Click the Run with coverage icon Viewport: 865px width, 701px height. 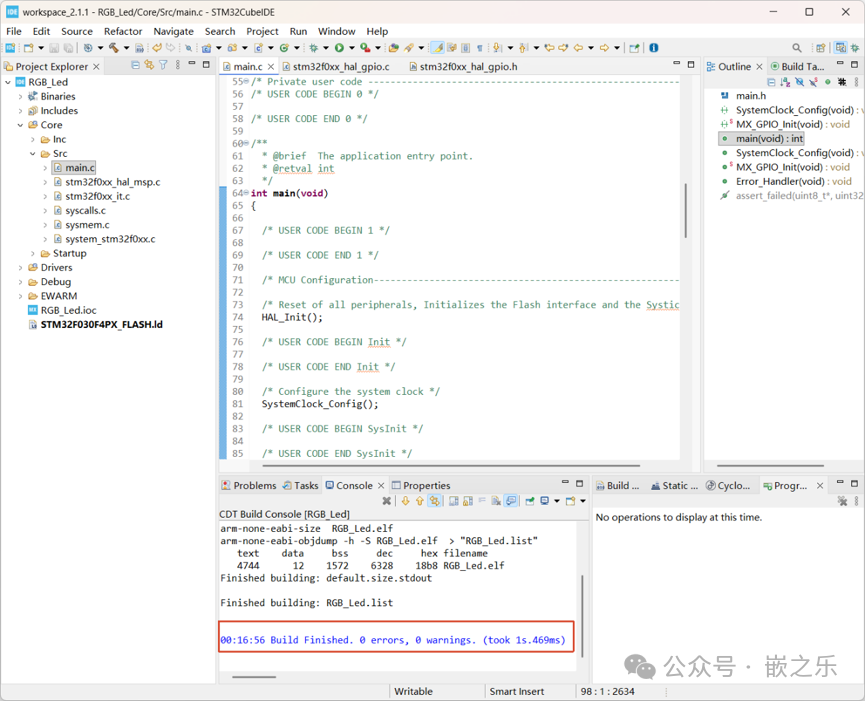[365, 47]
